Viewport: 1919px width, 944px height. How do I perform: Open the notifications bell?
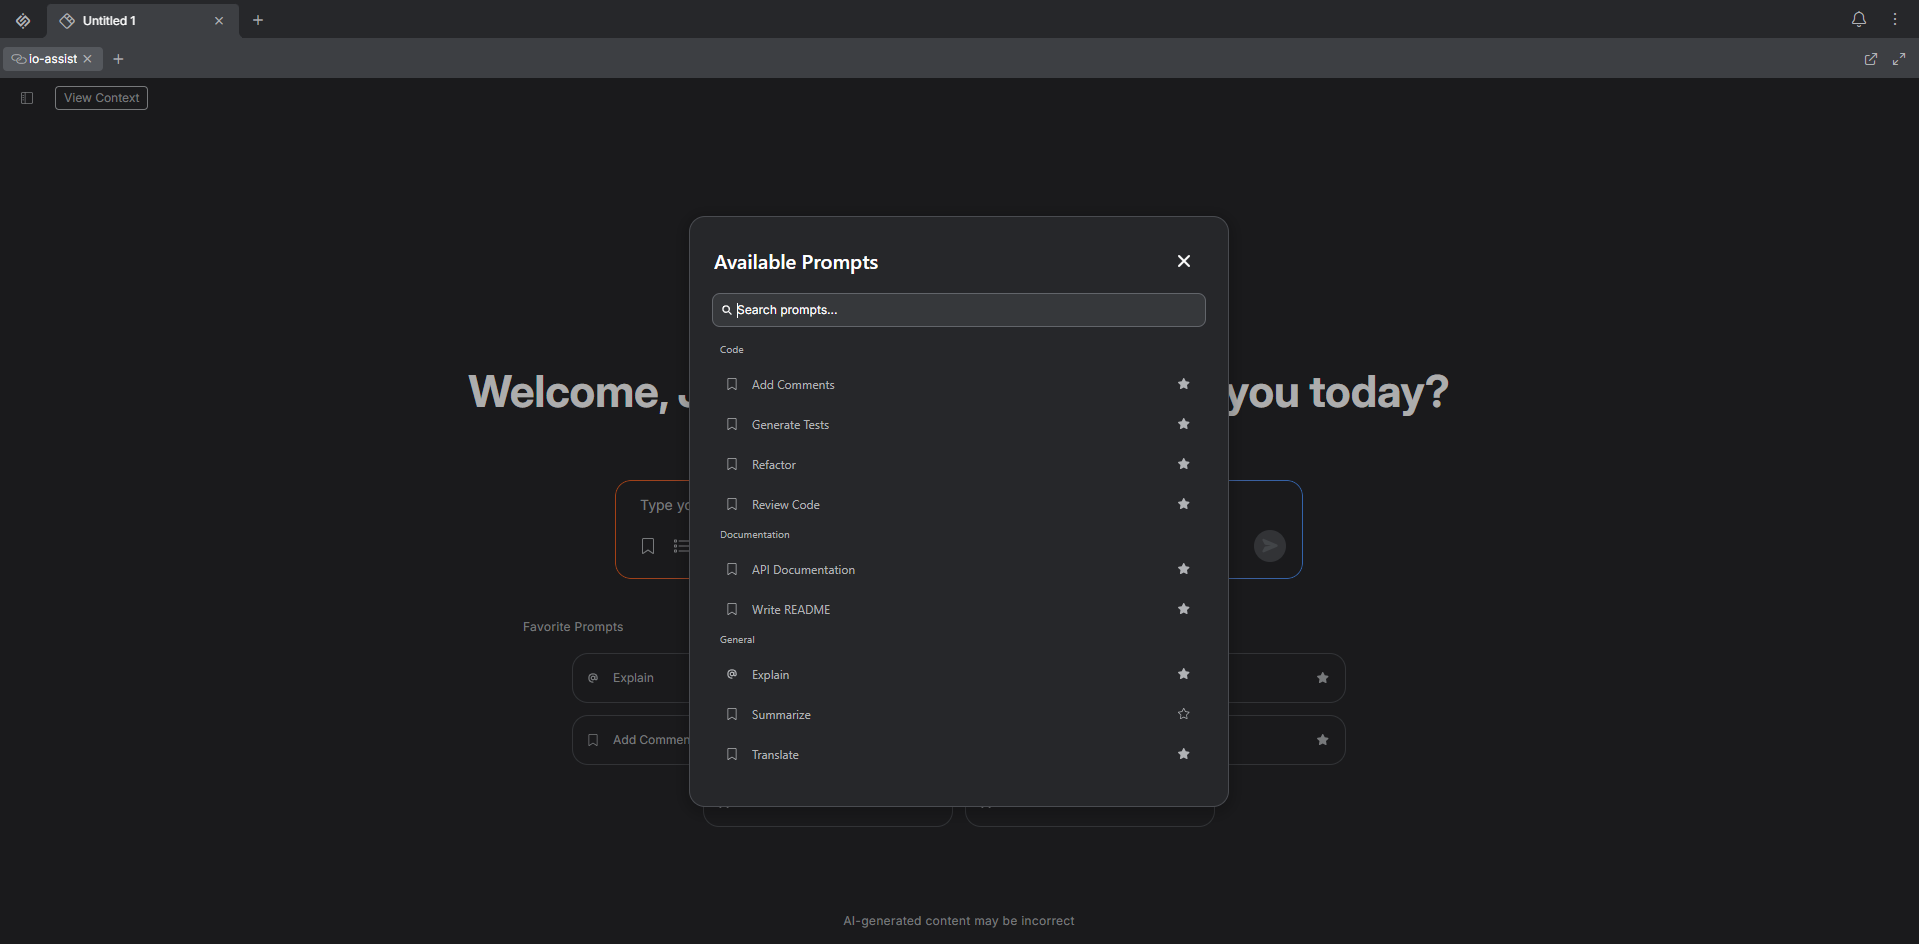(x=1859, y=19)
